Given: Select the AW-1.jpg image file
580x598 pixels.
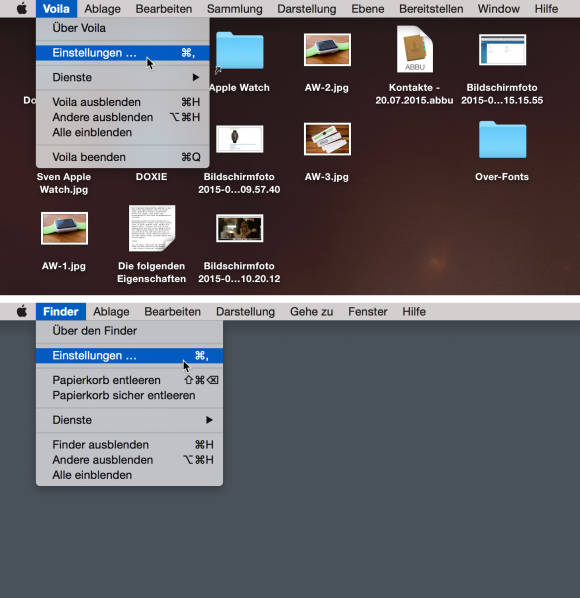Looking at the screenshot, I should 64,228.
